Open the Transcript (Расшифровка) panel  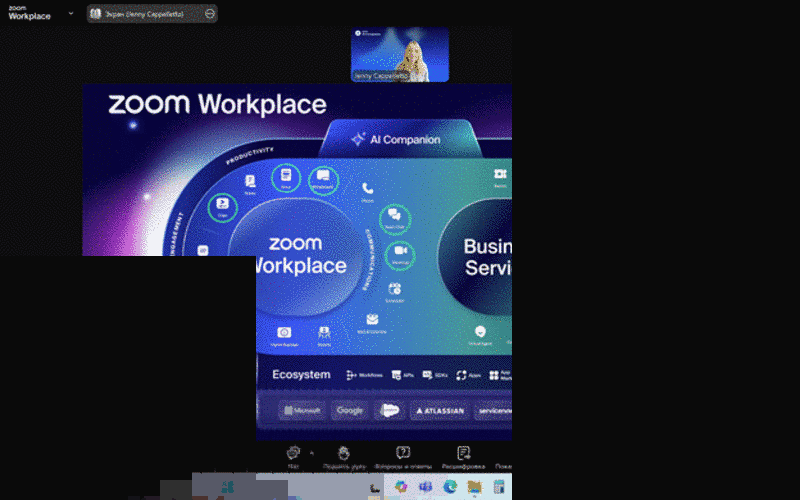click(463, 457)
